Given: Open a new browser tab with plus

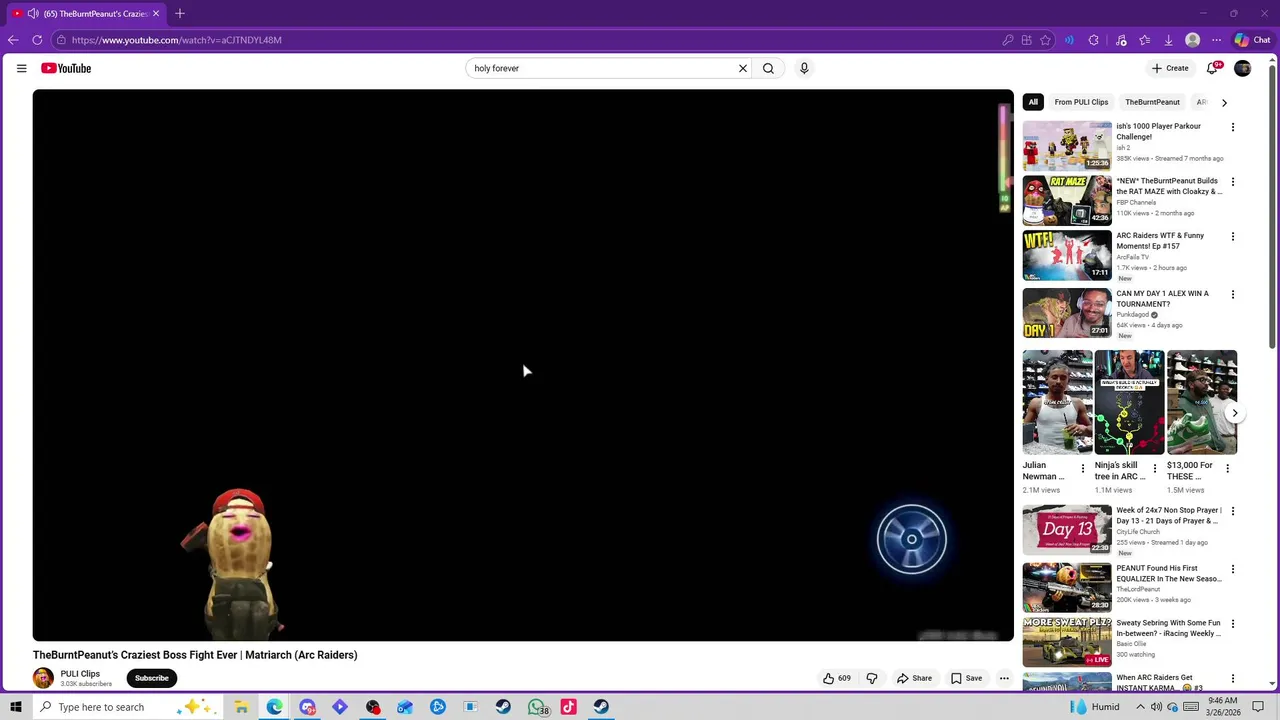Looking at the screenshot, I should [x=180, y=13].
